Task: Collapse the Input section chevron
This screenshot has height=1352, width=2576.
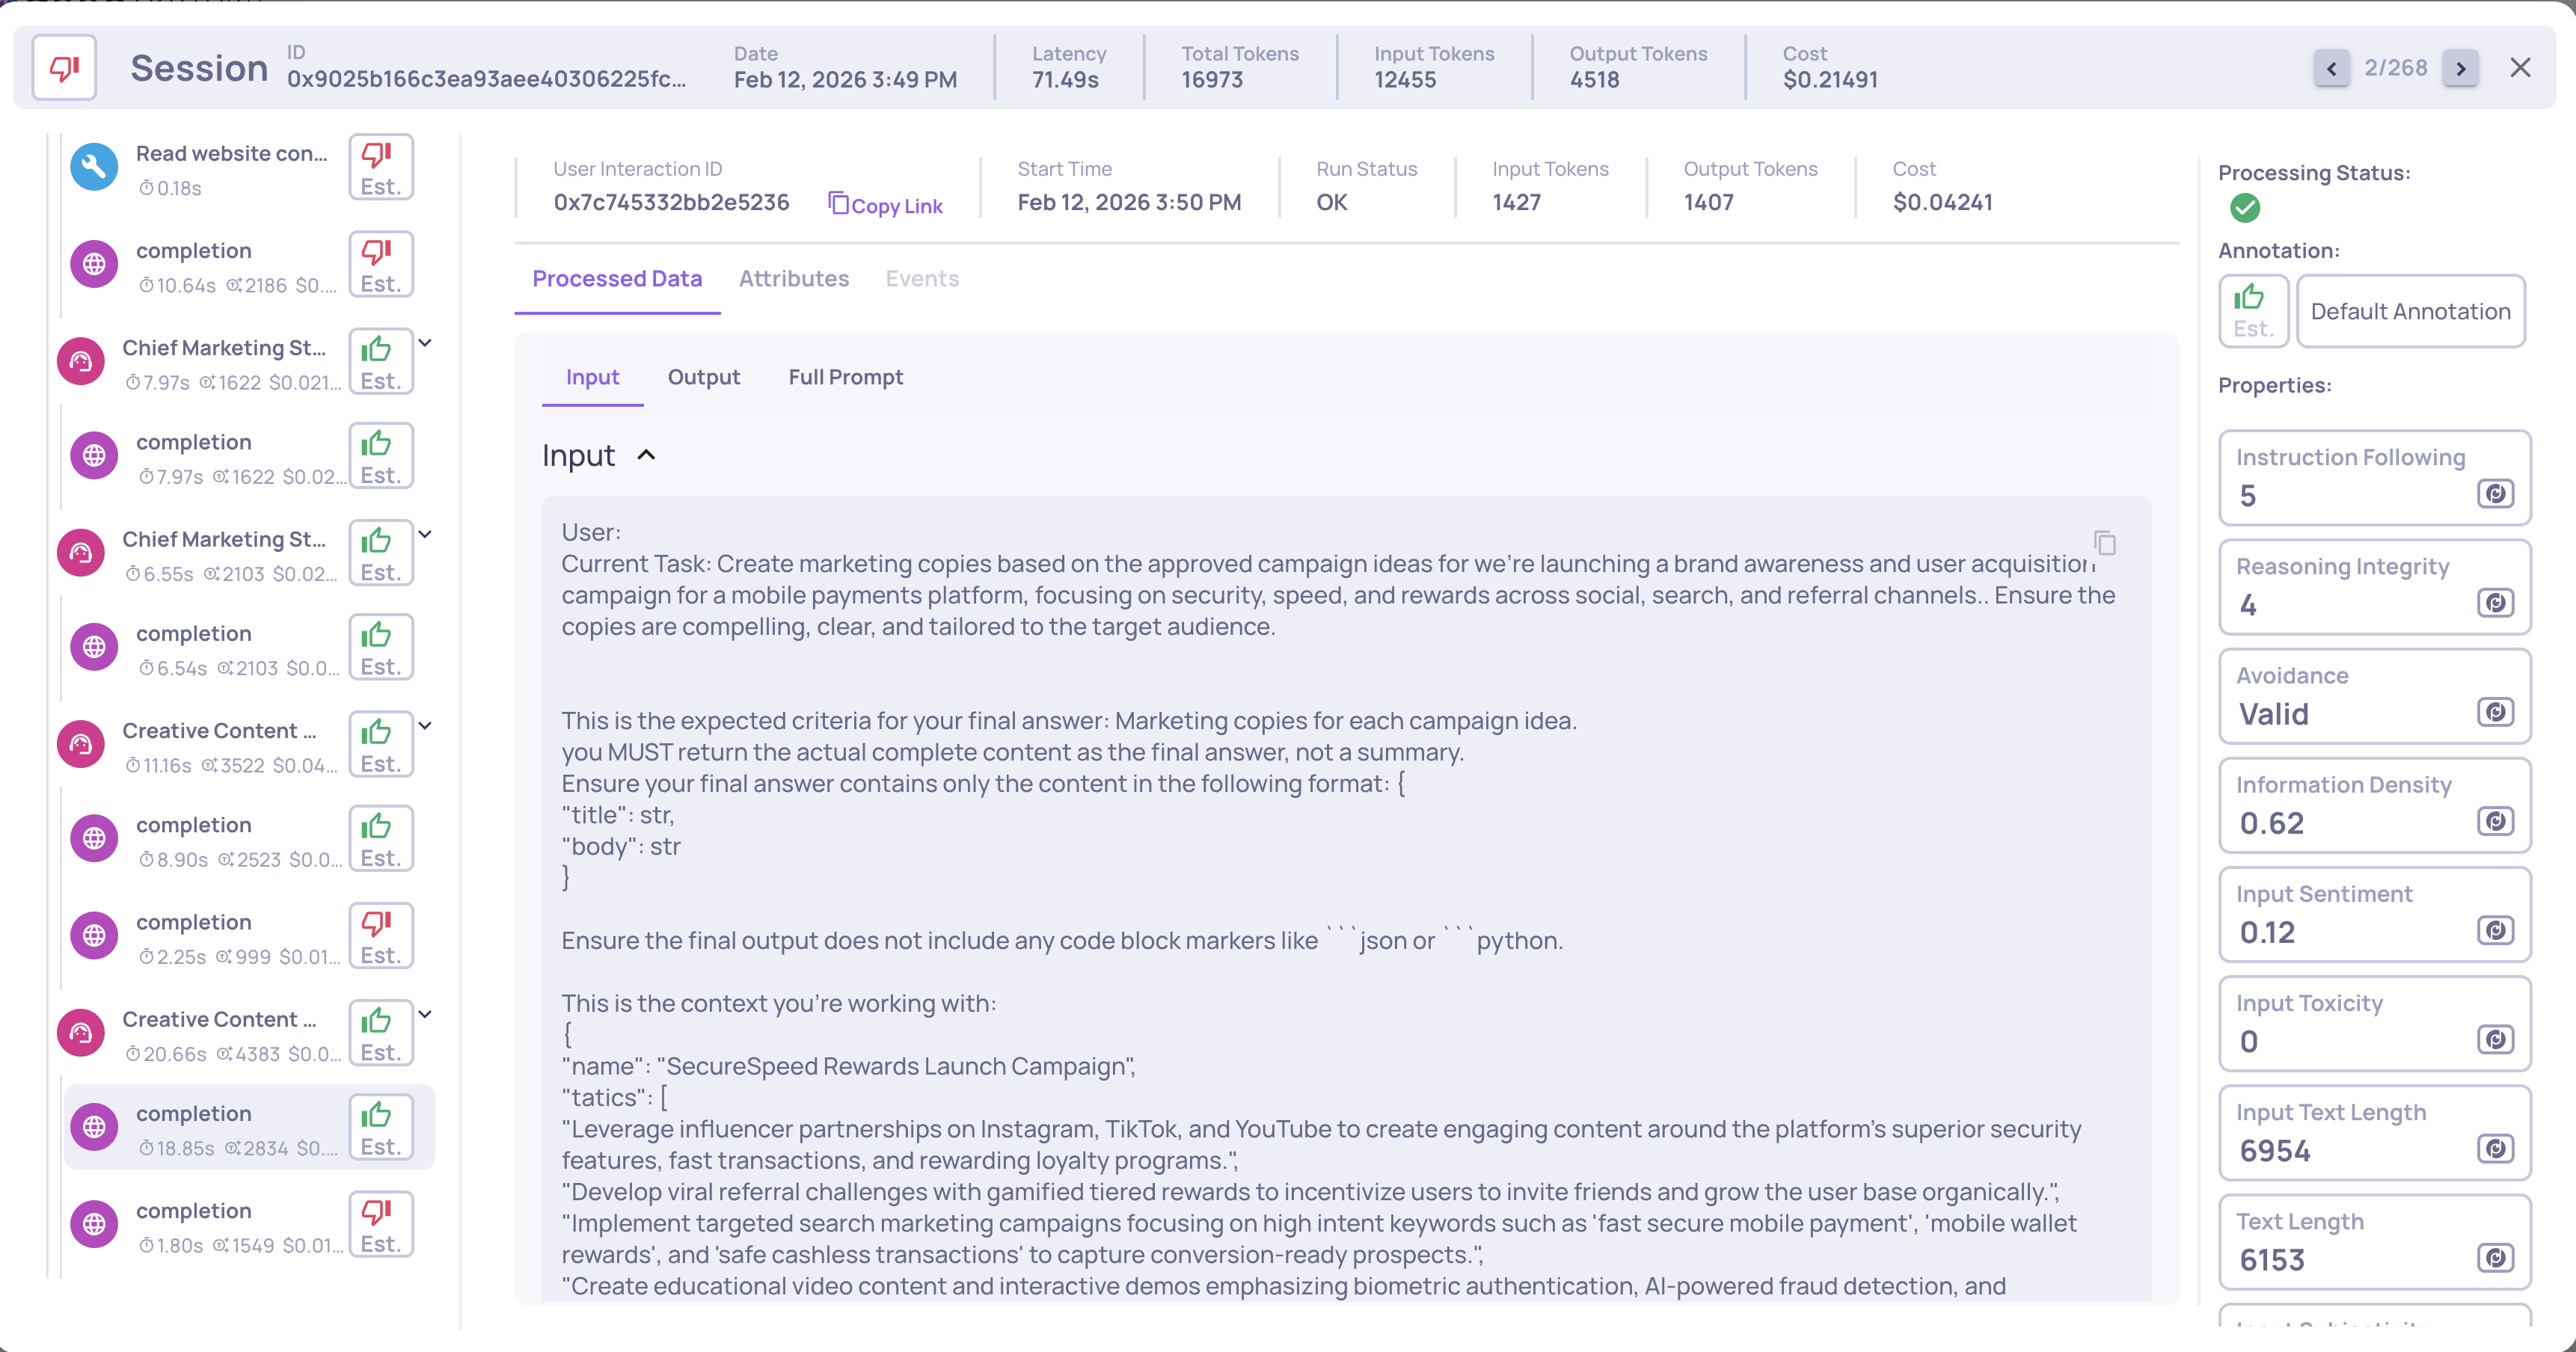Action: (647, 456)
